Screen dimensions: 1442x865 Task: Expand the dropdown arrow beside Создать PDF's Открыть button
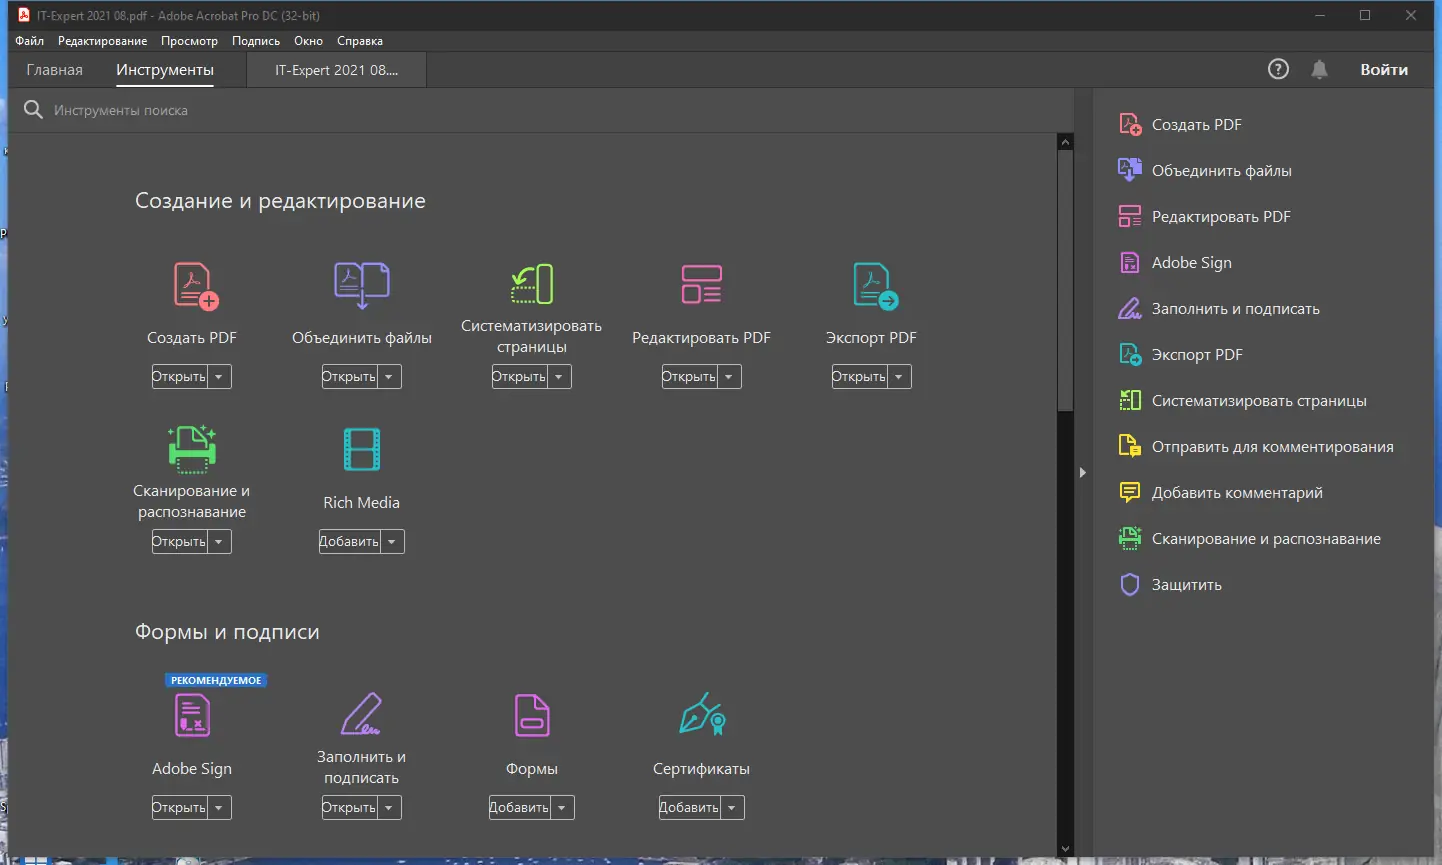point(219,377)
